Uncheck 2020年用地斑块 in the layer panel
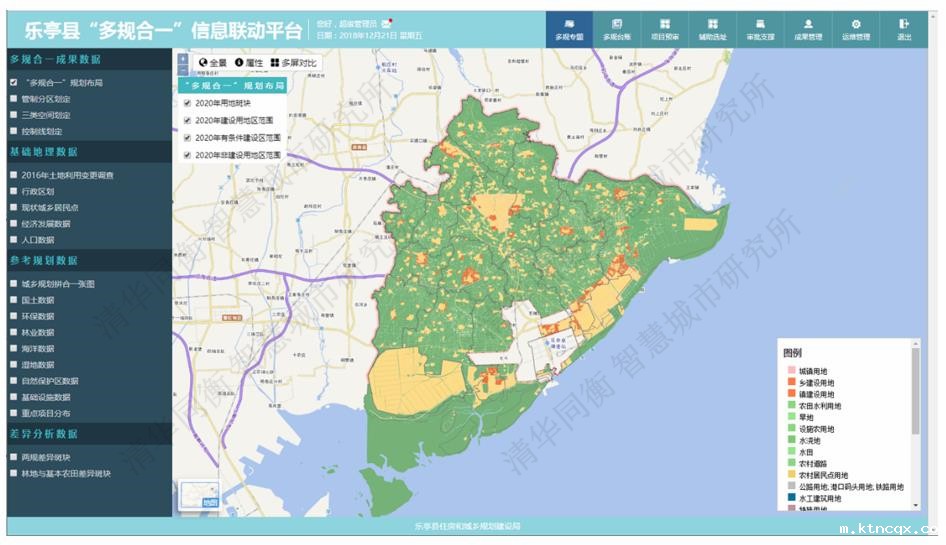 click(187, 103)
